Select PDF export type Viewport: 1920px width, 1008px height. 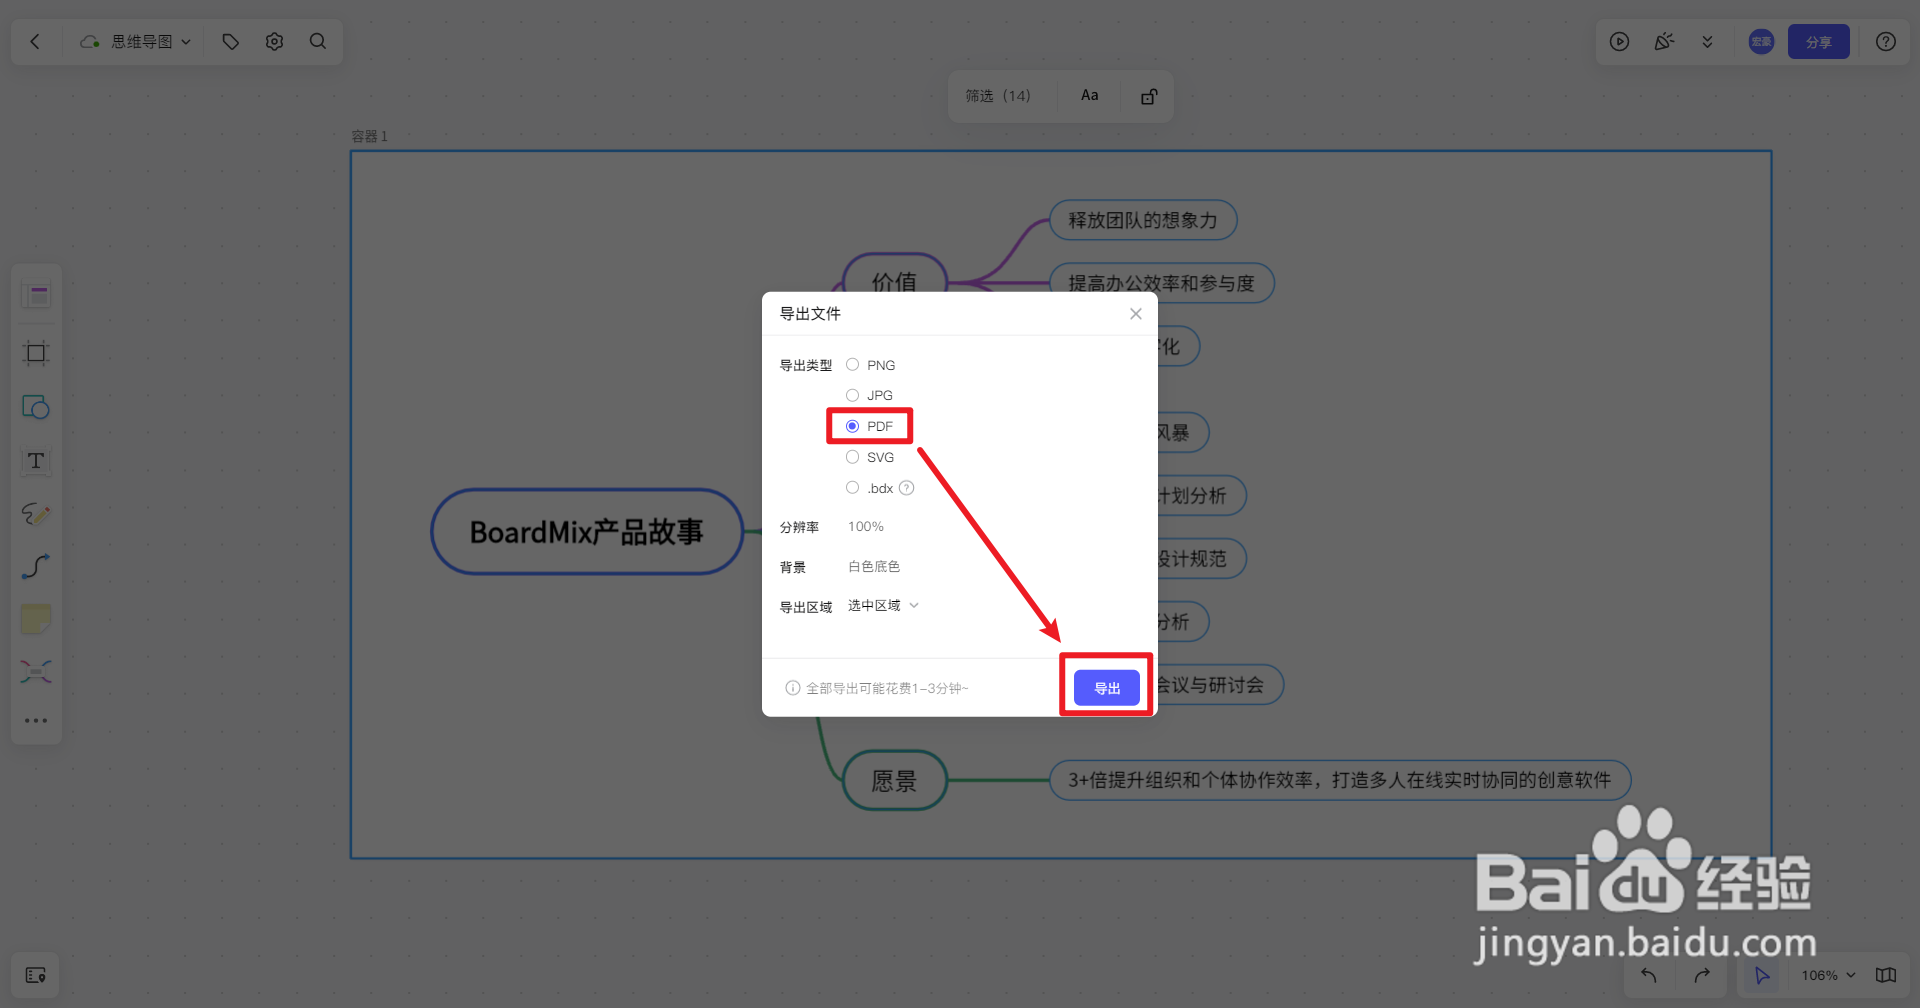pos(870,426)
